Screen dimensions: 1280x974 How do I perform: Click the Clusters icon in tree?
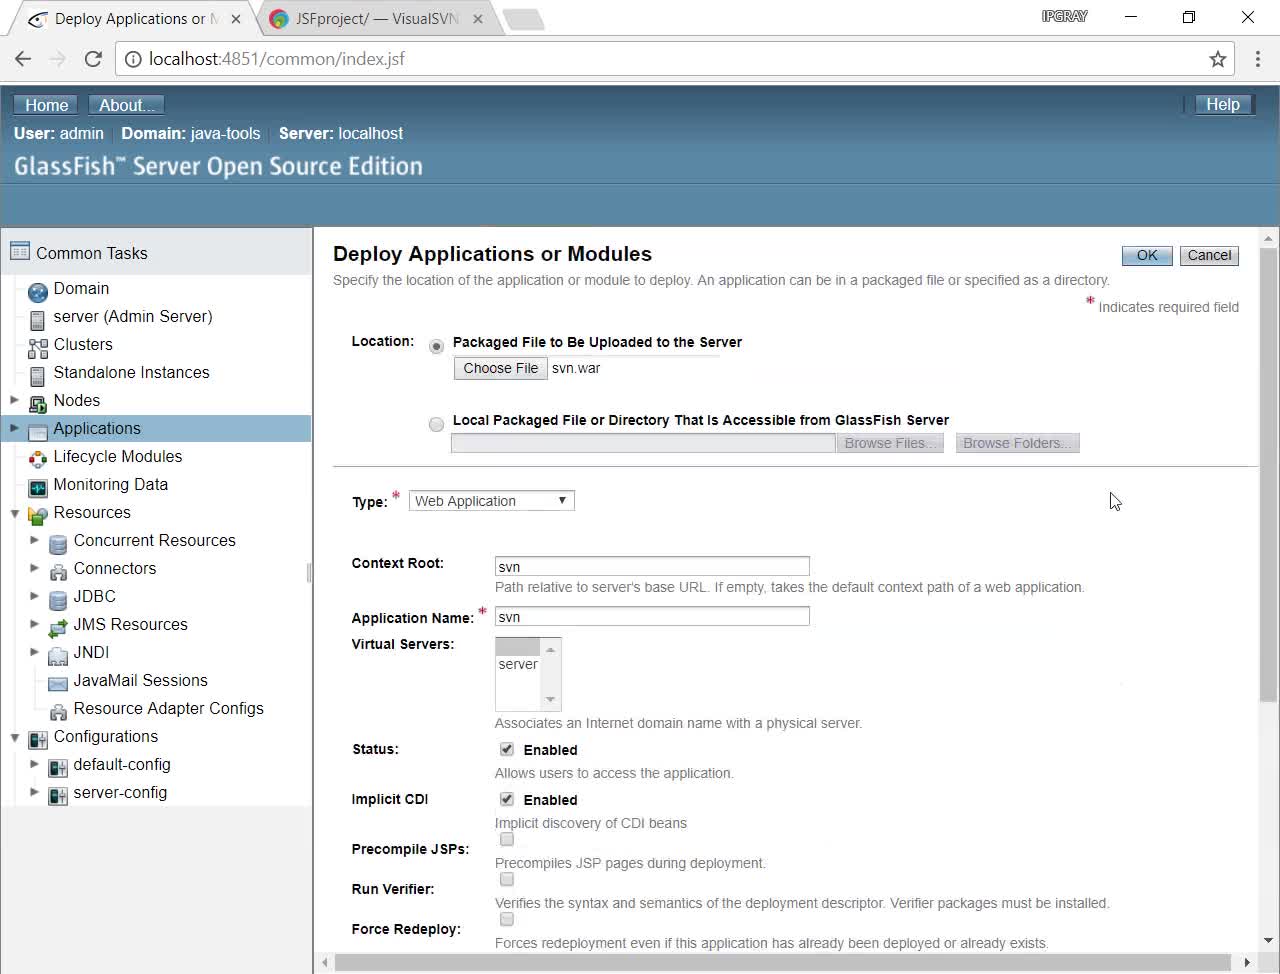pos(38,348)
